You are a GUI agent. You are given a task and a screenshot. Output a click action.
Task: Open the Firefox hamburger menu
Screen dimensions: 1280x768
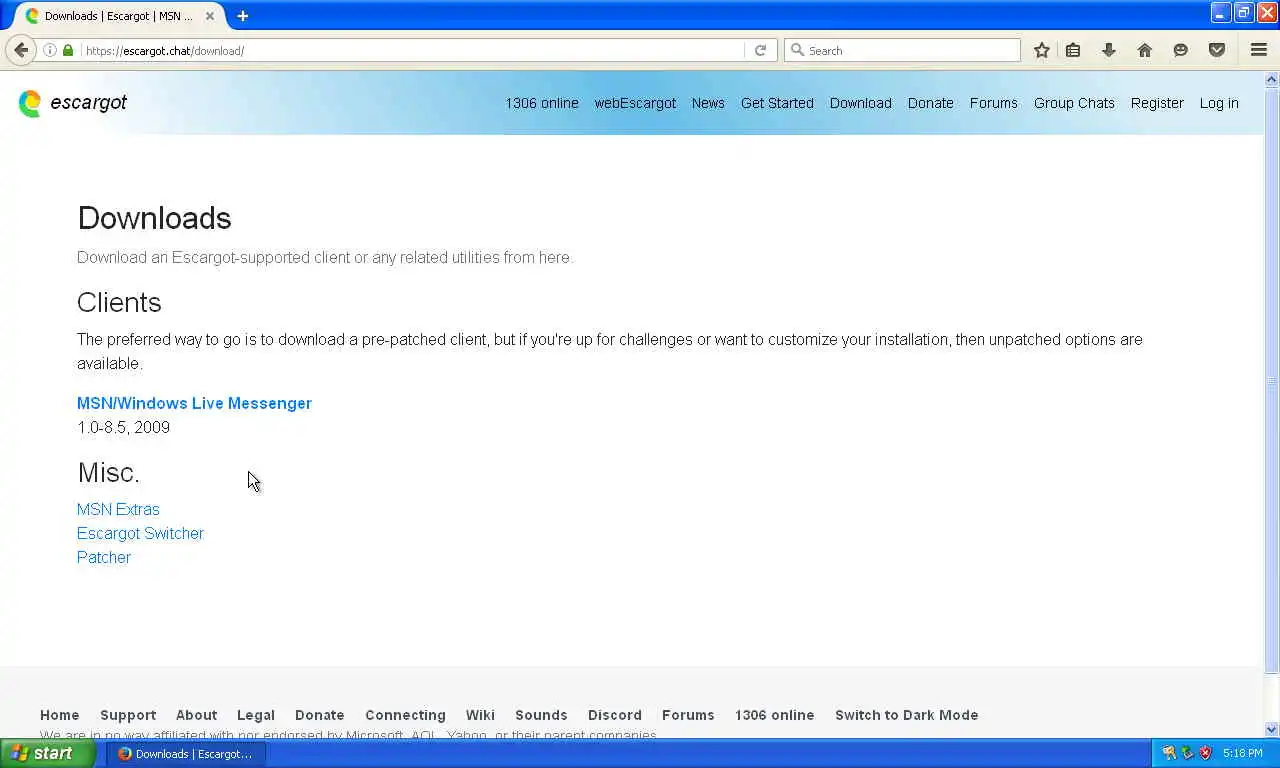click(1259, 50)
